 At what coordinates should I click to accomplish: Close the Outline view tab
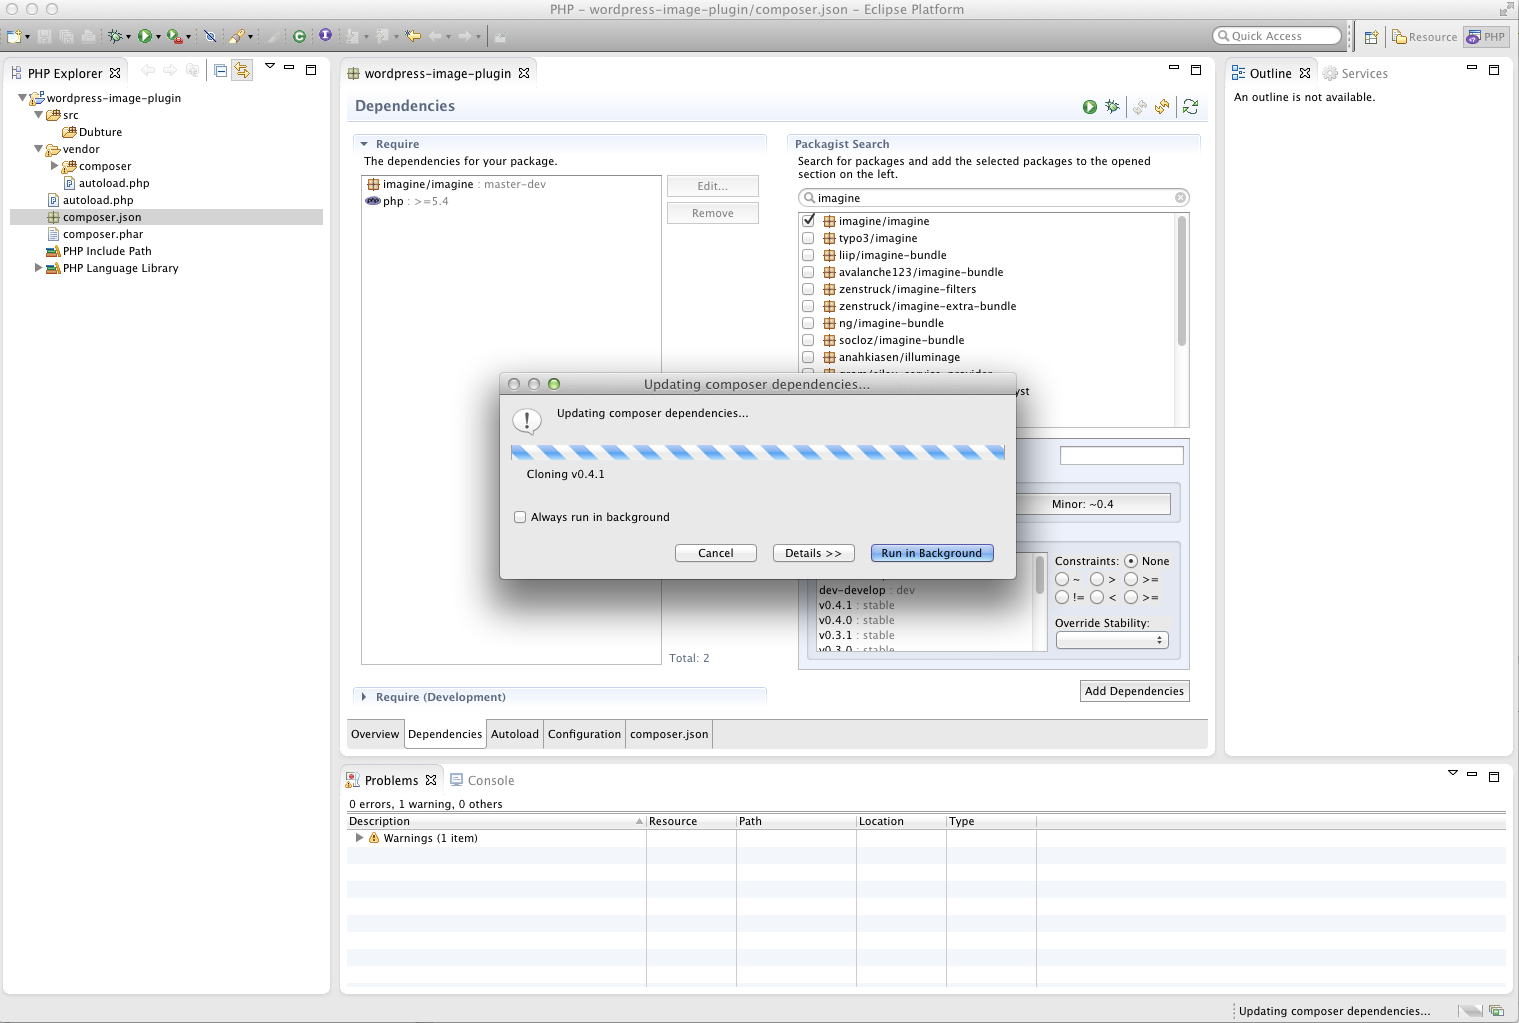pyautogui.click(x=1304, y=73)
